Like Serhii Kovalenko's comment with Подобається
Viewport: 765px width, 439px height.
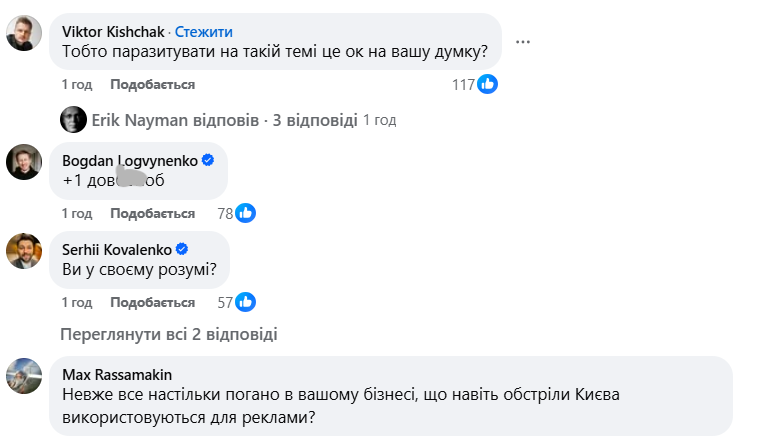pyautogui.click(x=152, y=301)
